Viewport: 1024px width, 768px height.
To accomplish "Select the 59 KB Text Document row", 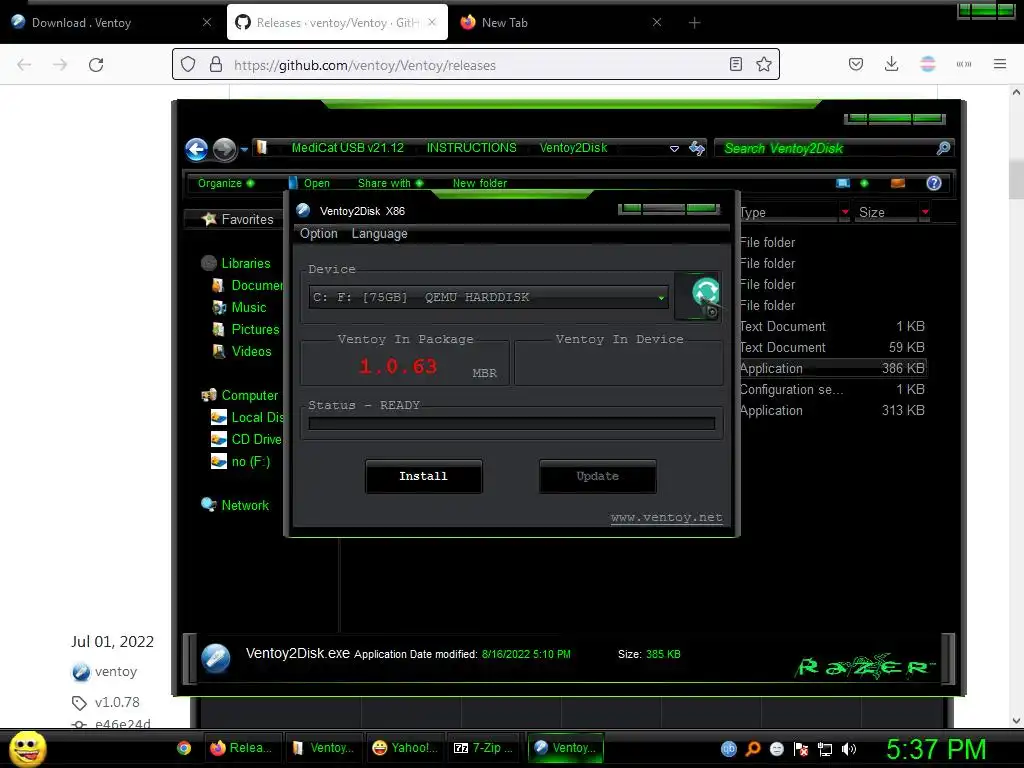I will (x=832, y=347).
